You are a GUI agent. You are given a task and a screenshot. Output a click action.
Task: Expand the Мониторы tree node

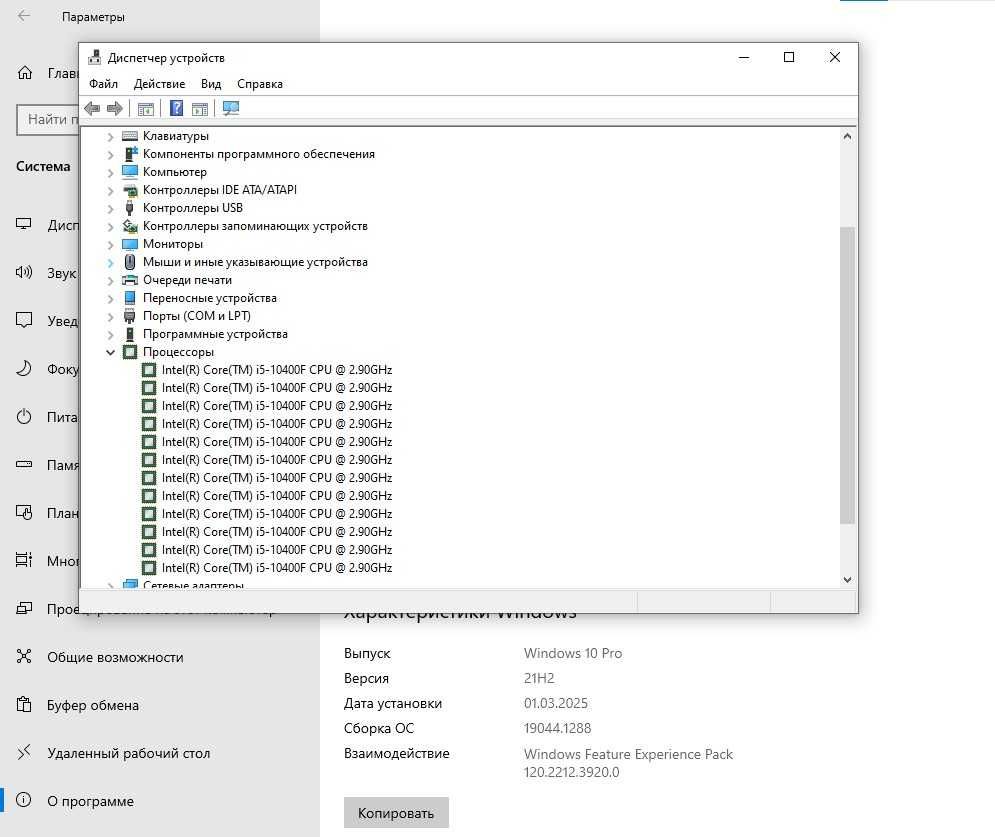pyautogui.click(x=110, y=244)
